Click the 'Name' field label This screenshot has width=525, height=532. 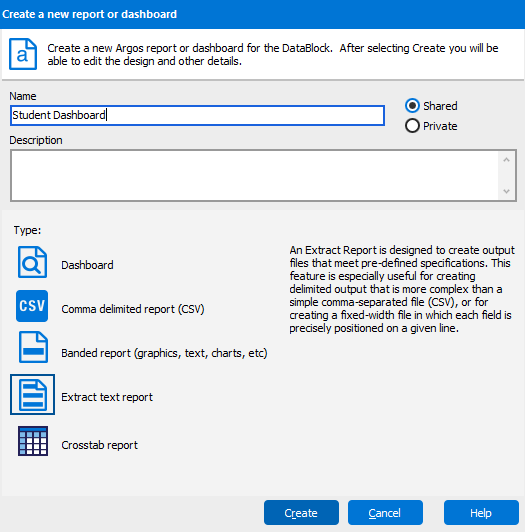pos(23,96)
